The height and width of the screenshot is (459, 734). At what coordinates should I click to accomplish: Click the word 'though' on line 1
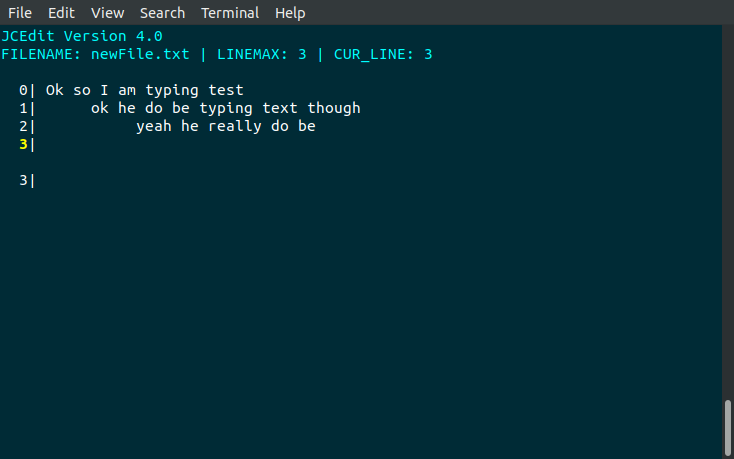coord(334,108)
